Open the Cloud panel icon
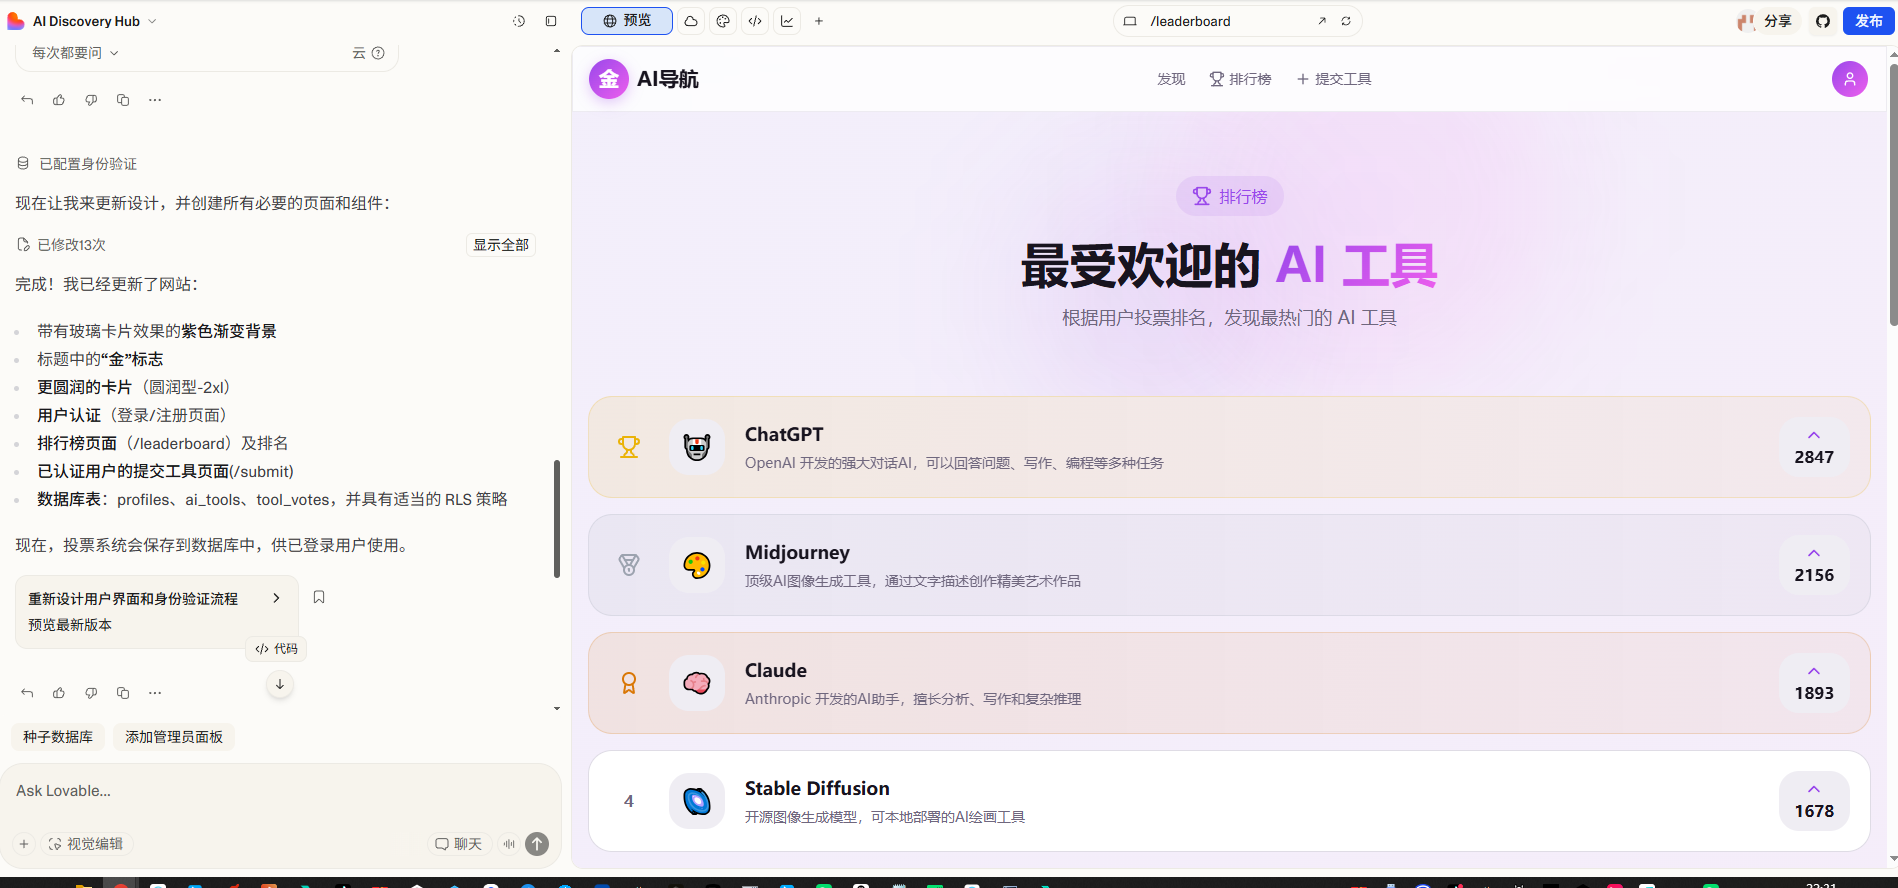Screen dimensions: 1898x888 691,21
